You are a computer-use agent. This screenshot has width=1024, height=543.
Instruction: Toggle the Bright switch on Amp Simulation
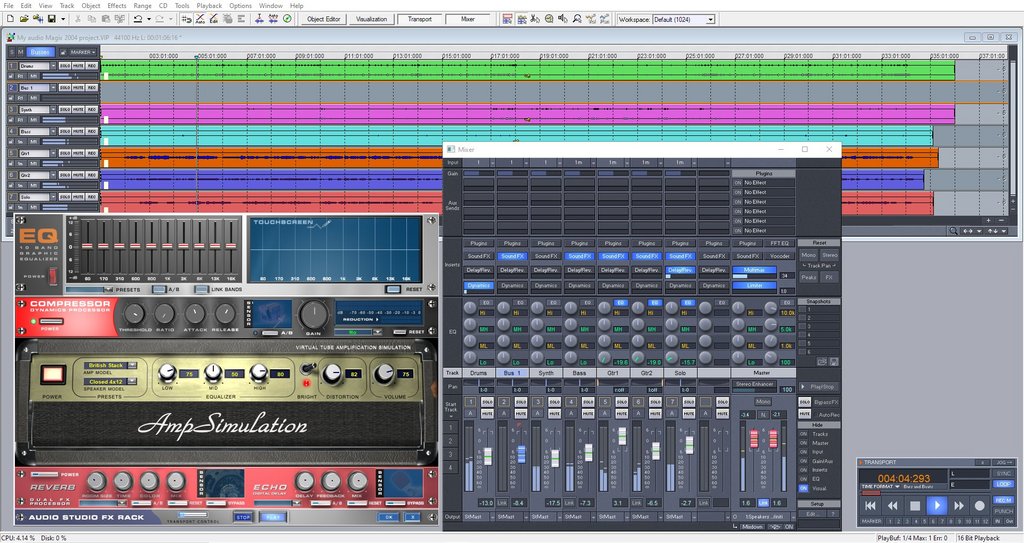tap(307, 370)
